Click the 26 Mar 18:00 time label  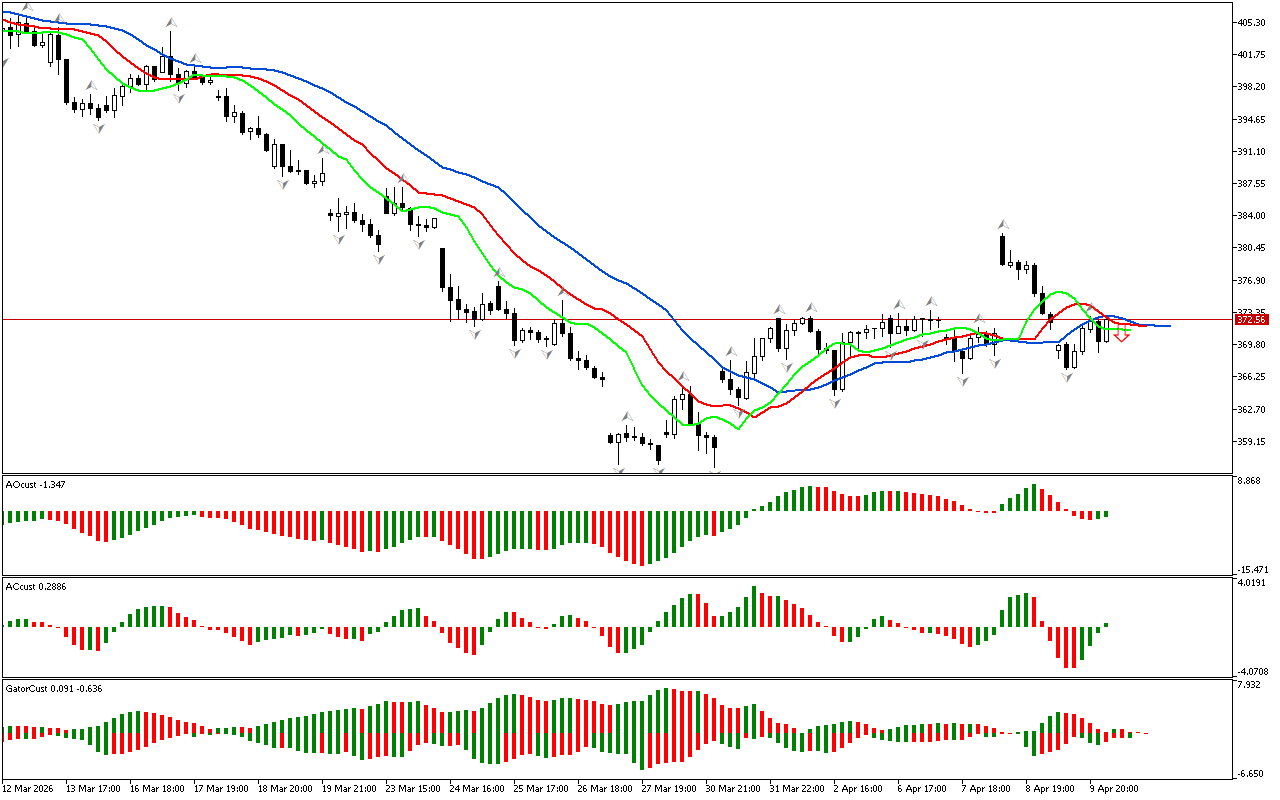point(604,789)
